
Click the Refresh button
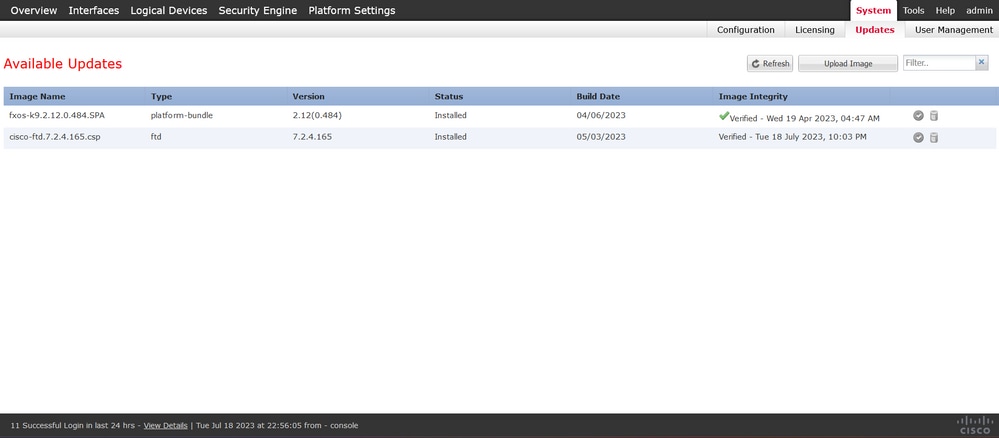[770, 63]
